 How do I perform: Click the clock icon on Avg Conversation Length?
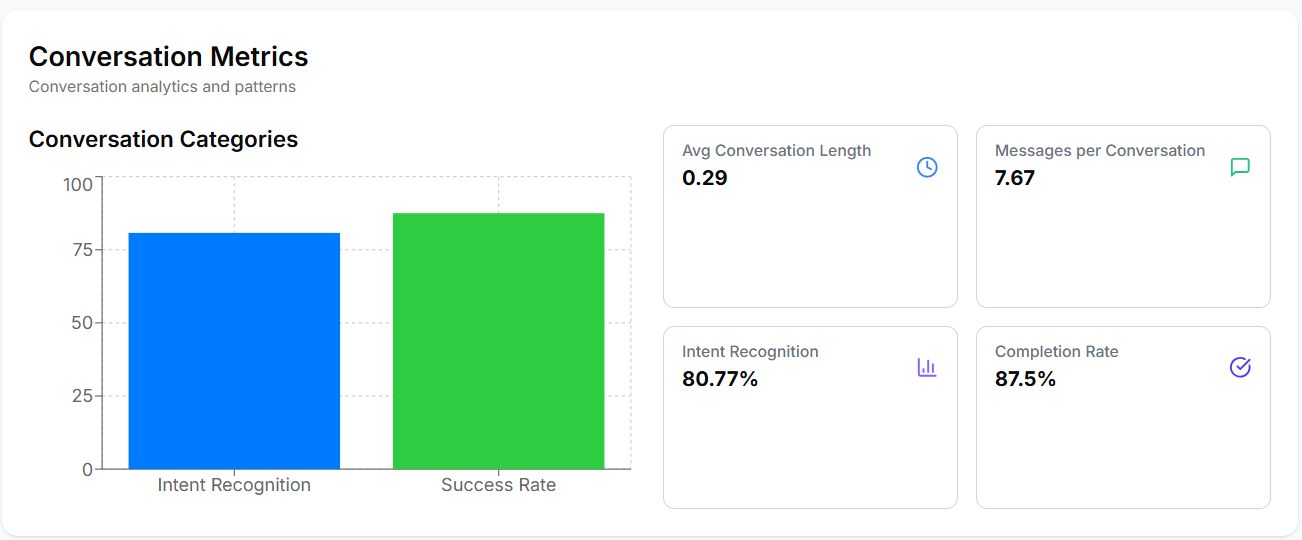point(927,167)
